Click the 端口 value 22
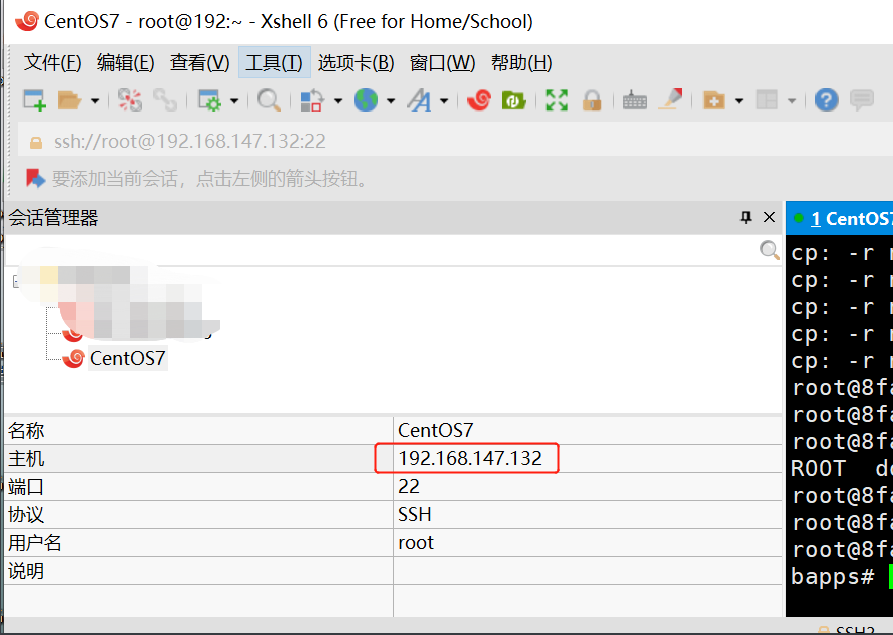Screen dimensions: 893x635 [409, 486]
